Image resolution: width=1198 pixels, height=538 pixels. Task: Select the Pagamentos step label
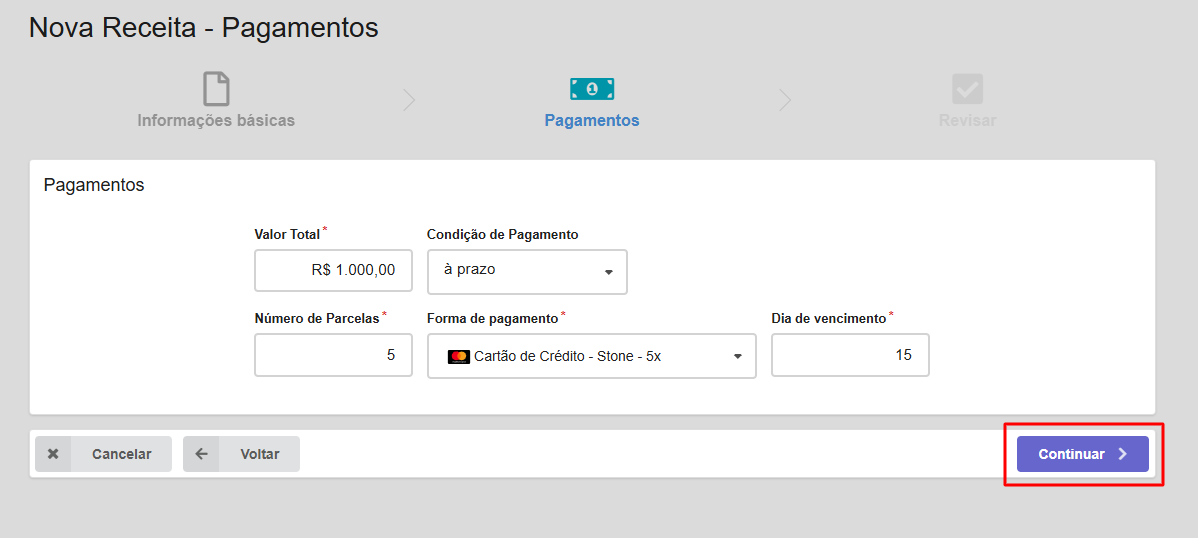click(592, 121)
